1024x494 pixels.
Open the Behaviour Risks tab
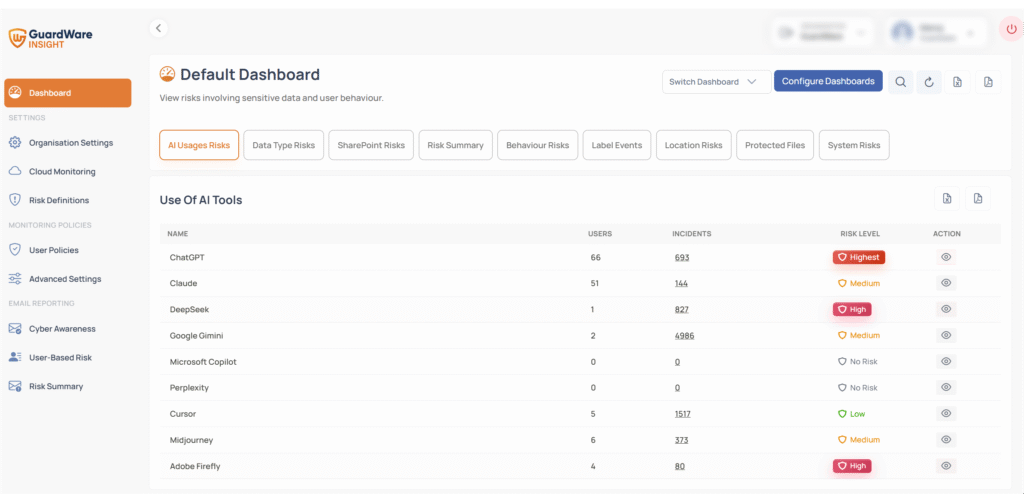537,145
